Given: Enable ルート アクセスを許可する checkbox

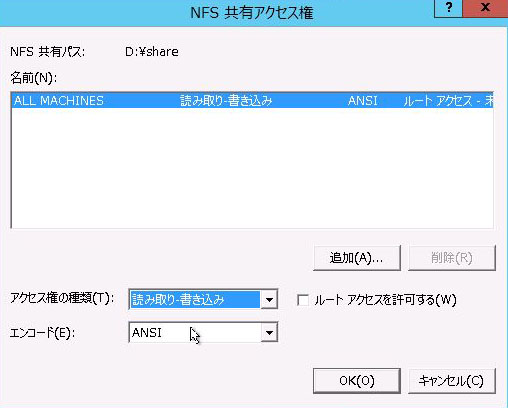Looking at the screenshot, I should pos(303,300).
